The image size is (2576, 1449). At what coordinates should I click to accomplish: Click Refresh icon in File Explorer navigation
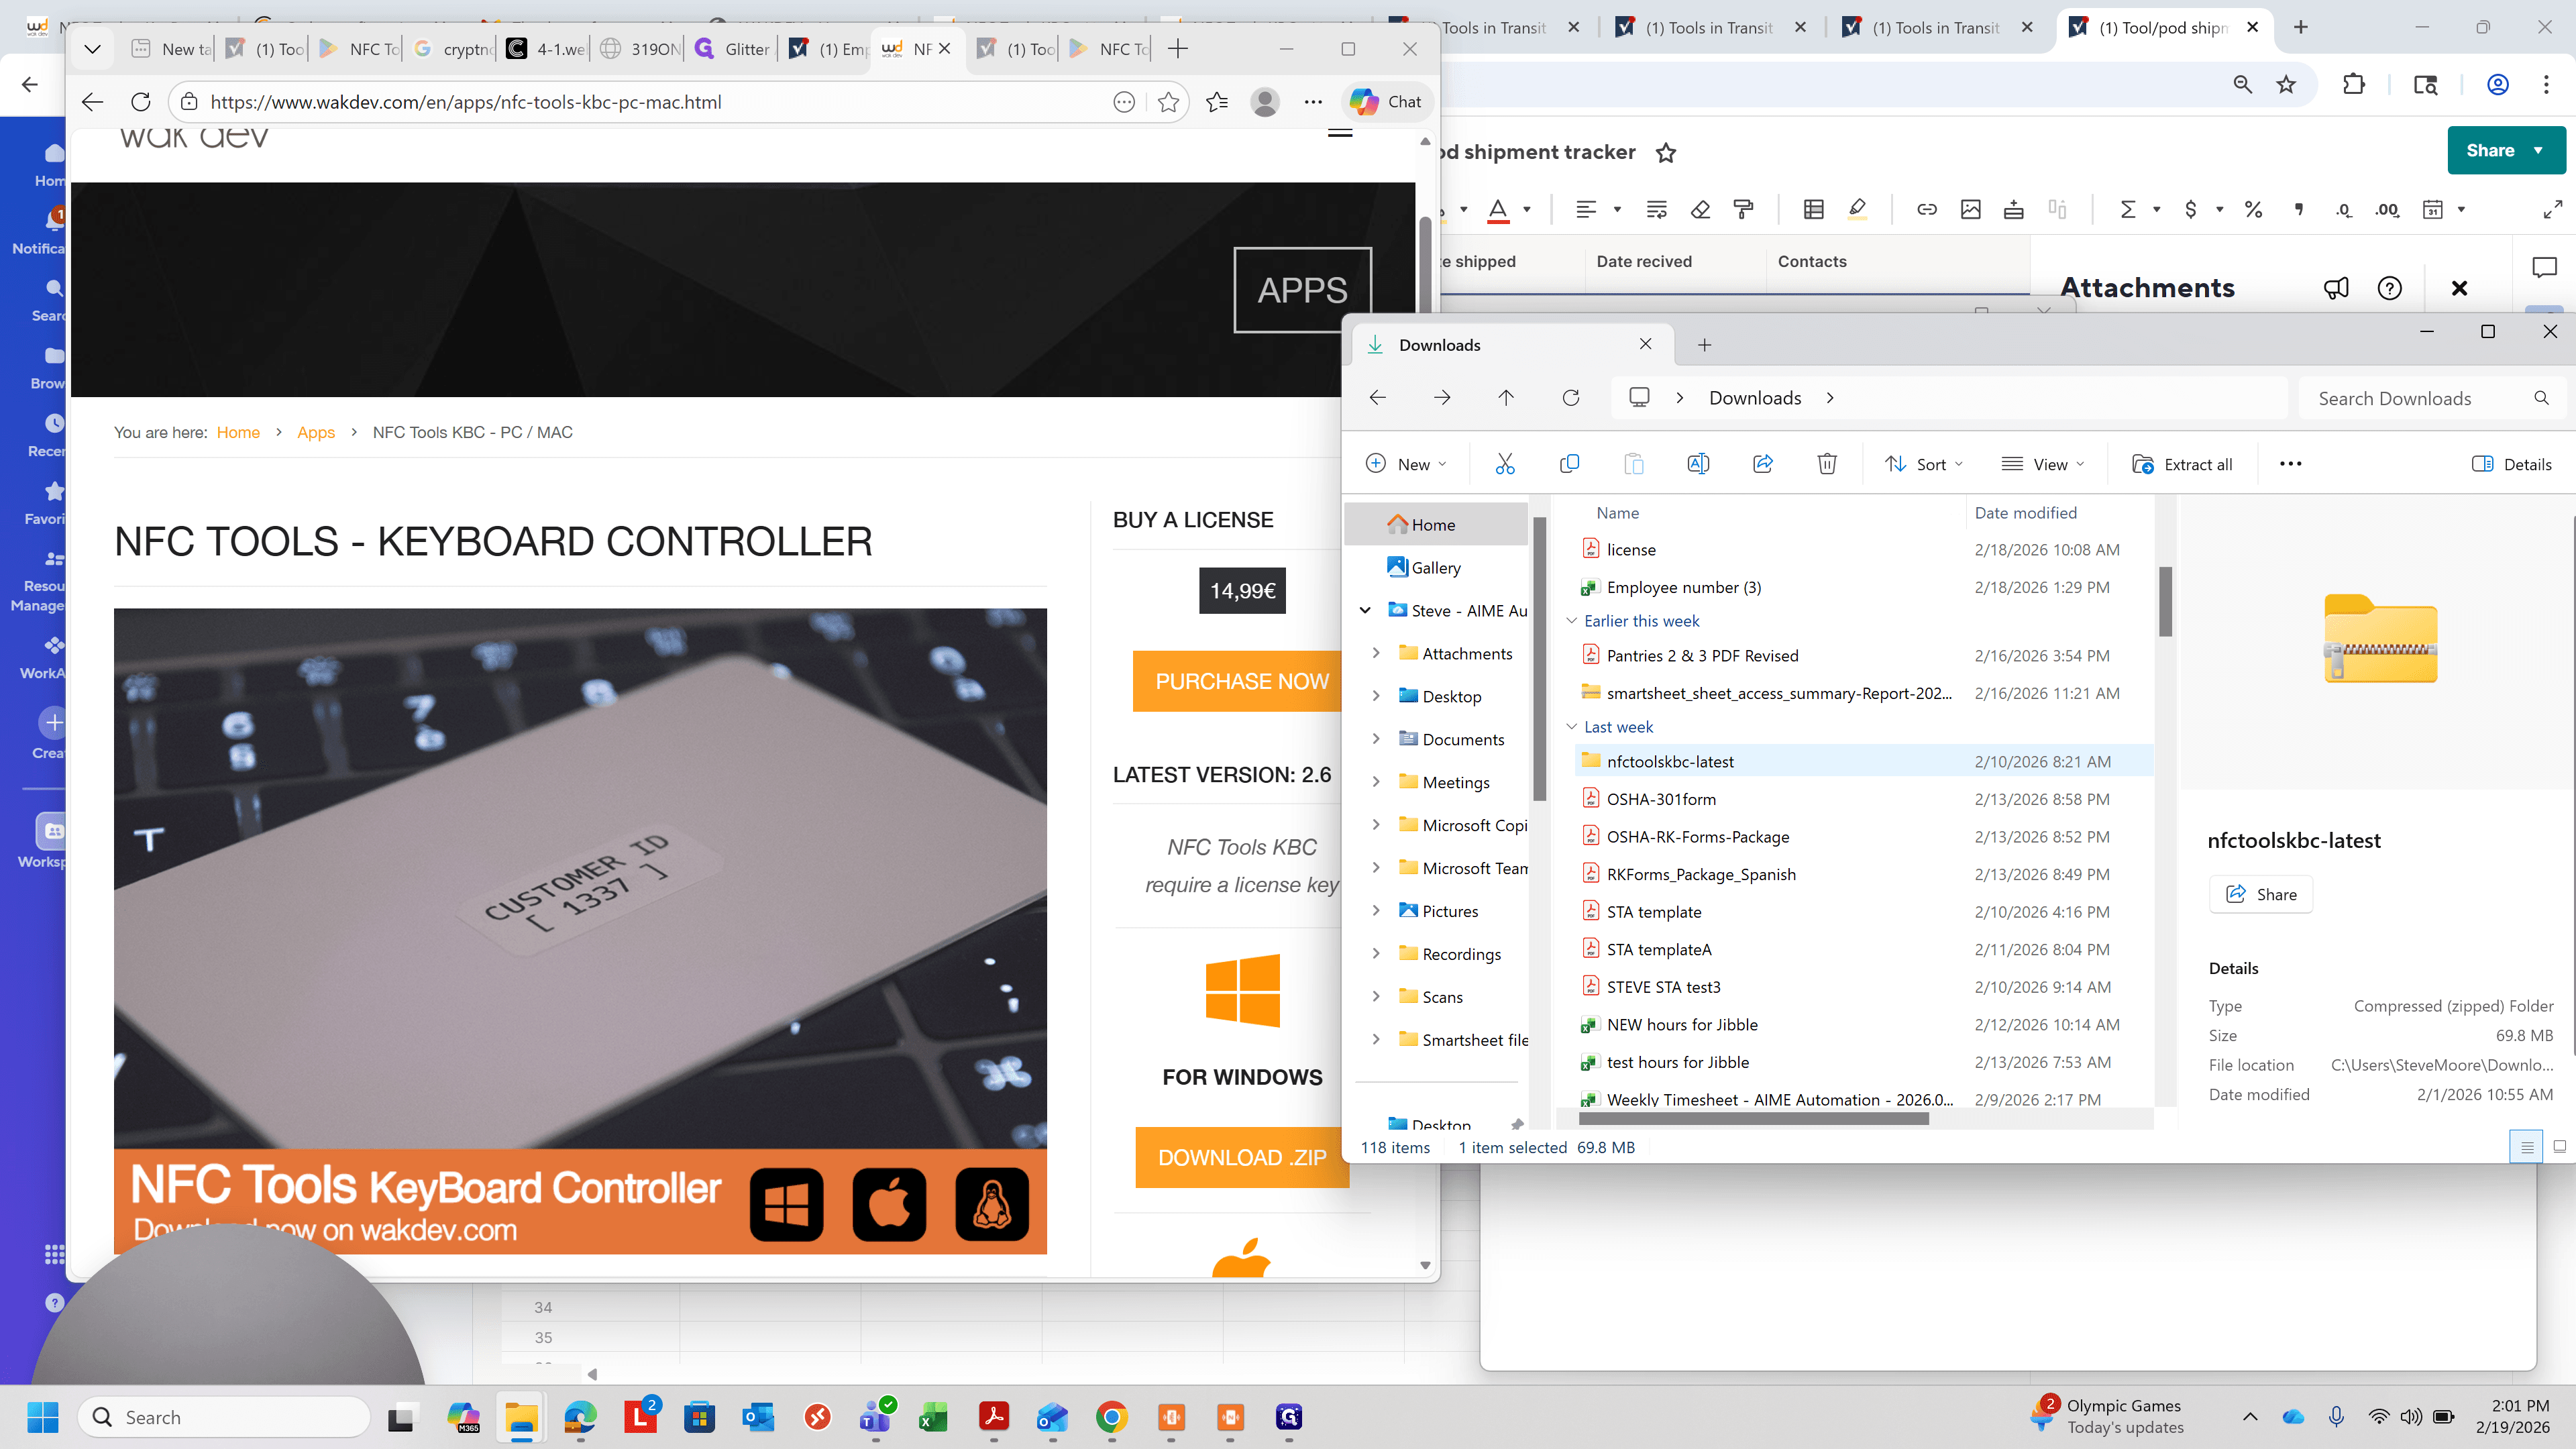pyautogui.click(x=1571, y=398)
